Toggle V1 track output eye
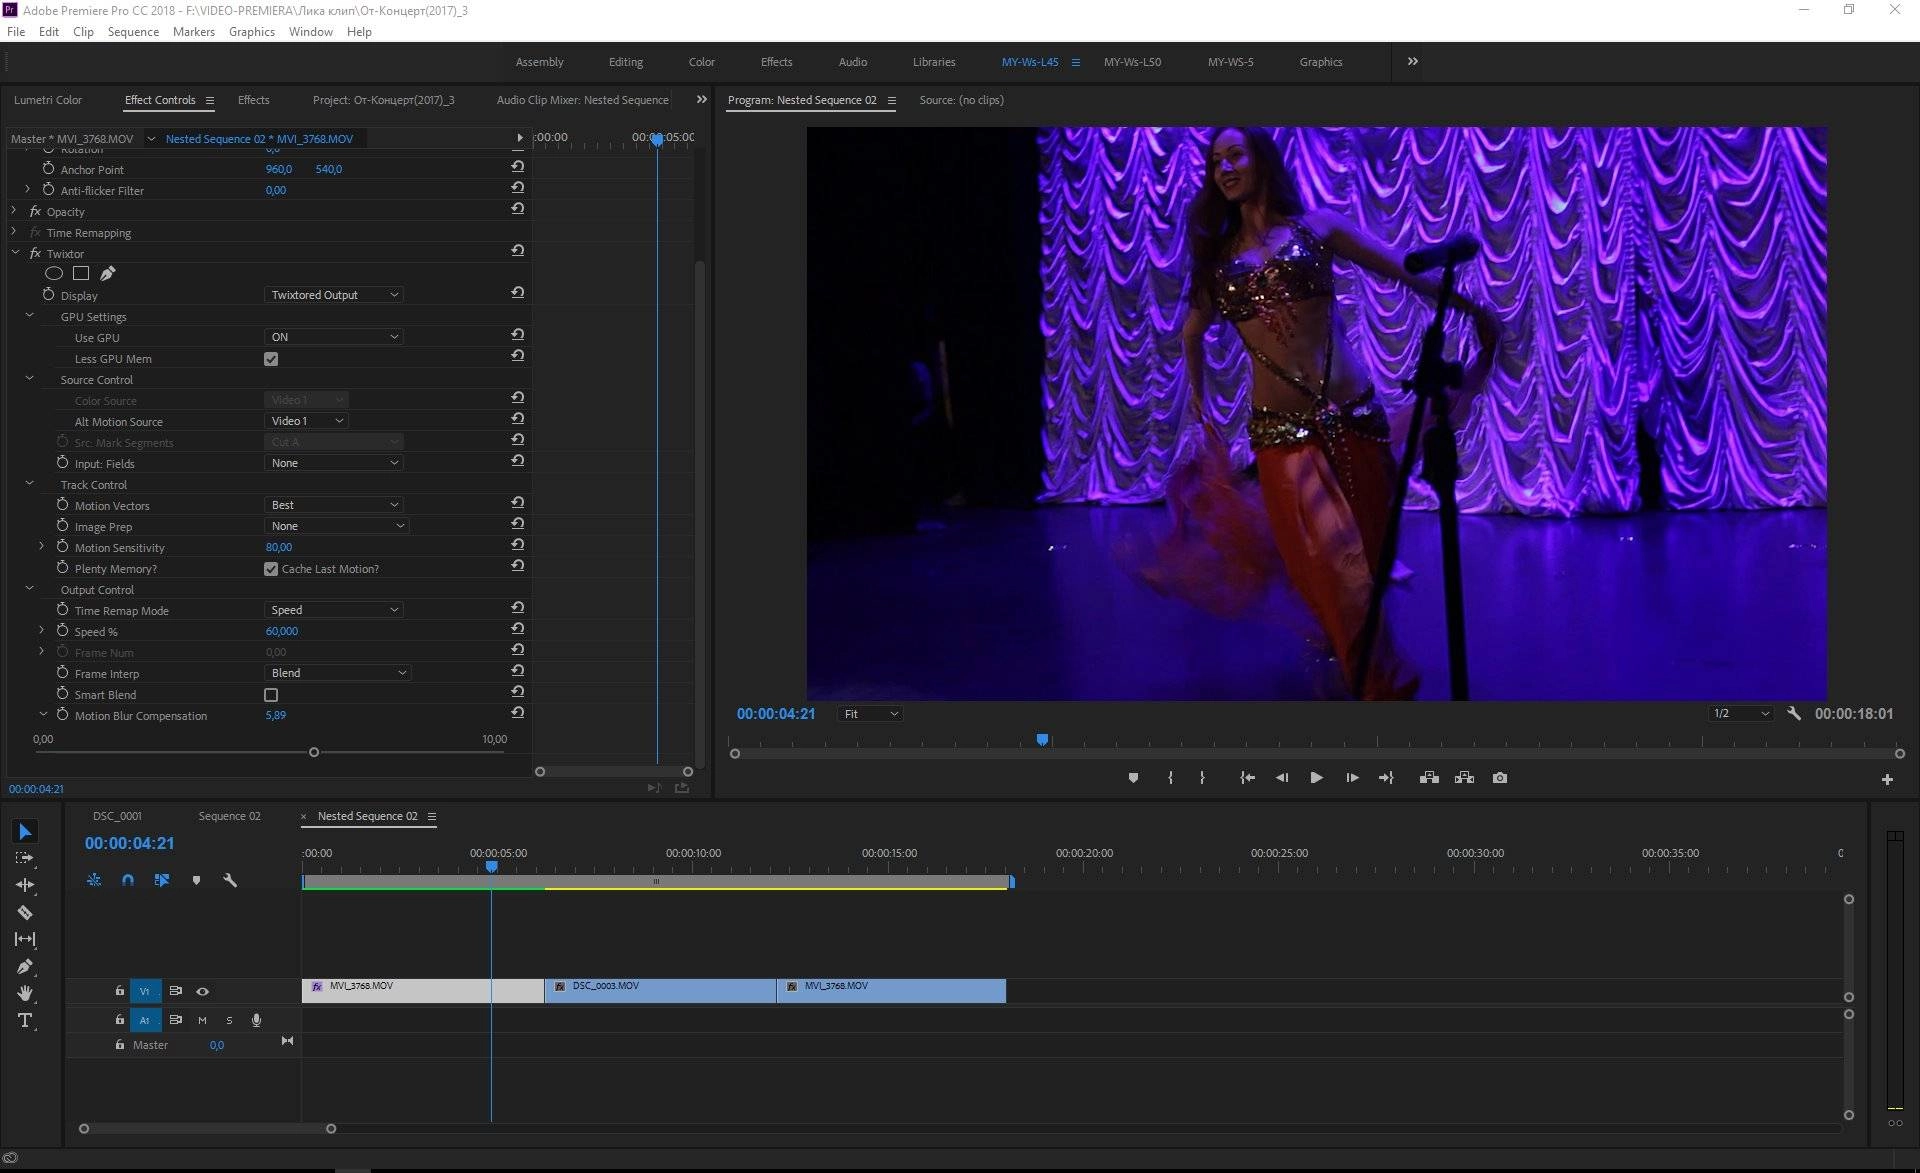Image resolution: width=1920 pixels, height=1173 pixels. pos(202,991)
